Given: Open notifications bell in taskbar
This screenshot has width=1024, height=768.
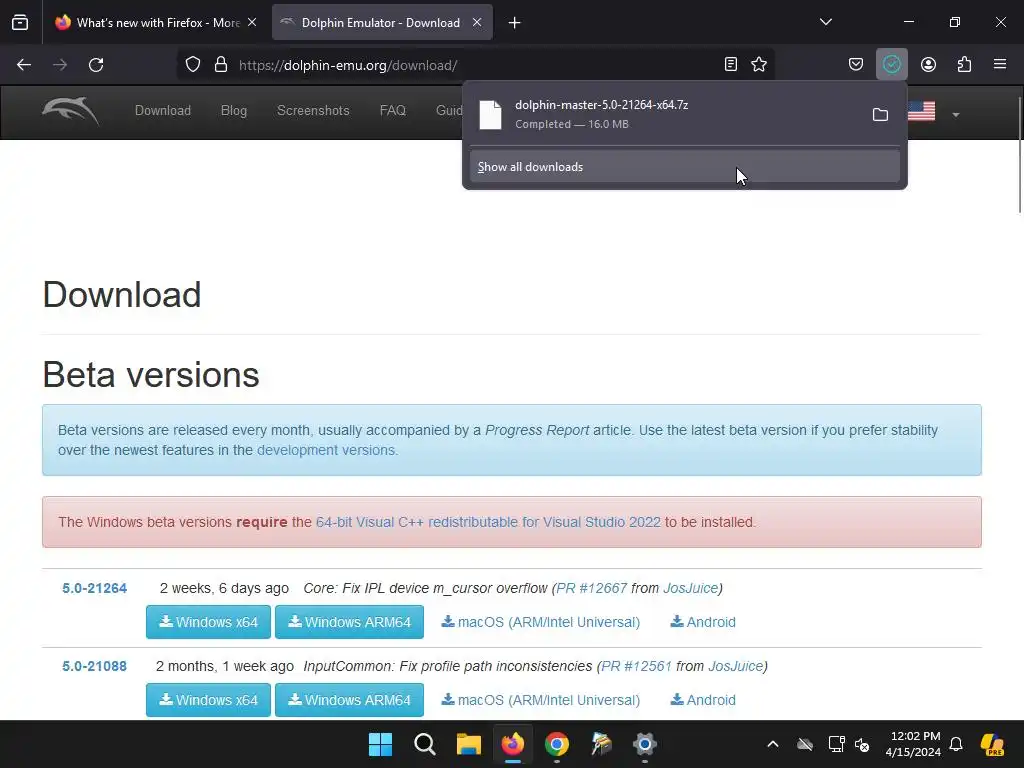Looking at the screenshot, I should tap(956, 744).
